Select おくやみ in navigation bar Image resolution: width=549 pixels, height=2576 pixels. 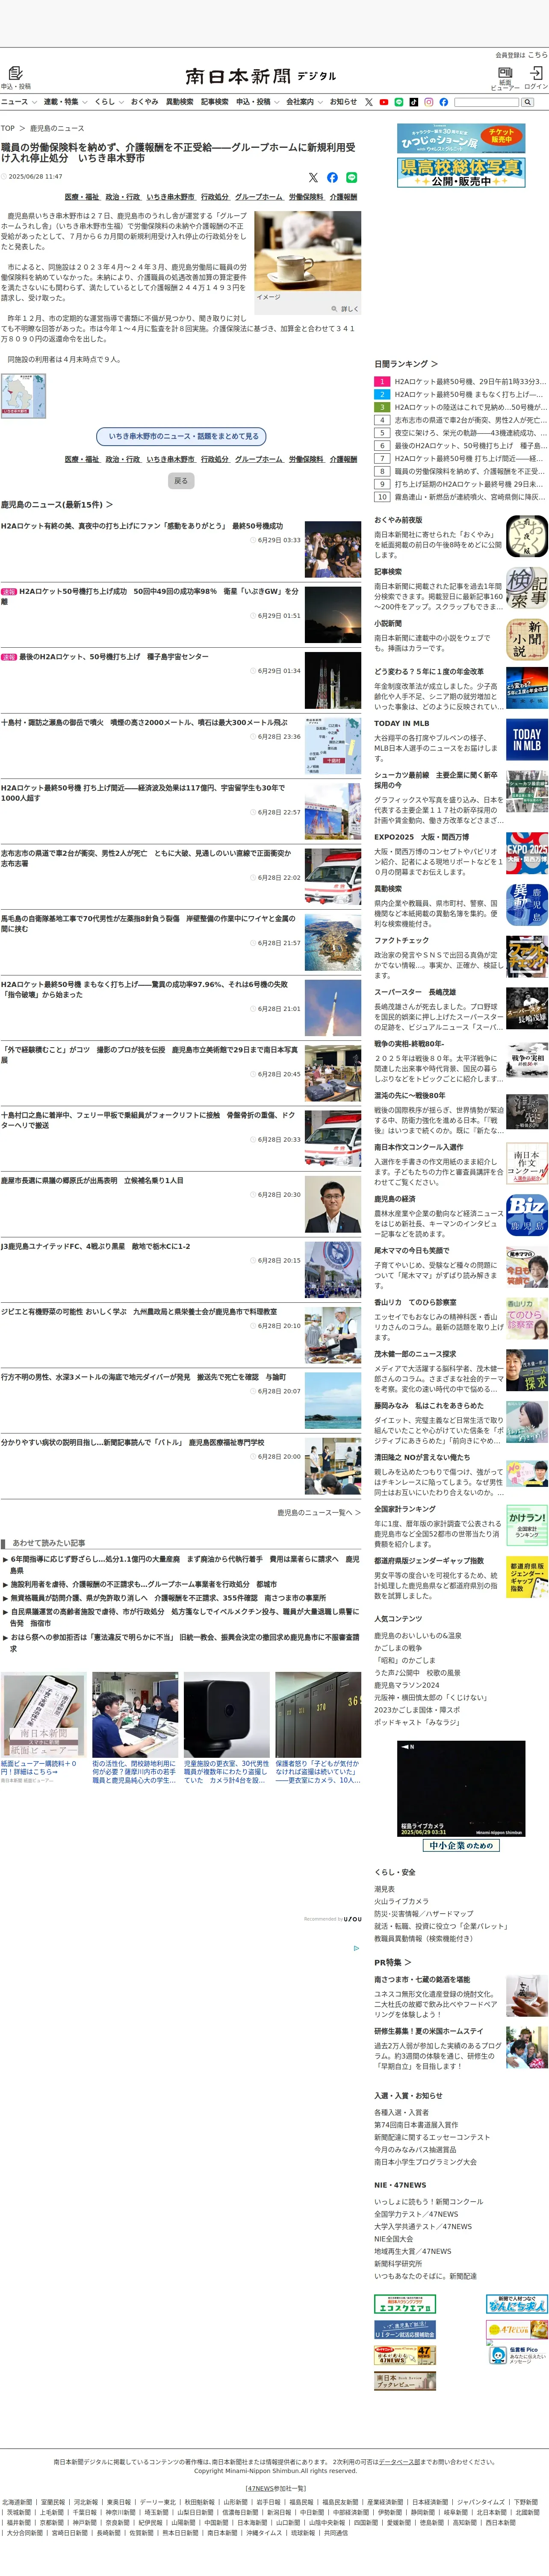pos(144,102)
